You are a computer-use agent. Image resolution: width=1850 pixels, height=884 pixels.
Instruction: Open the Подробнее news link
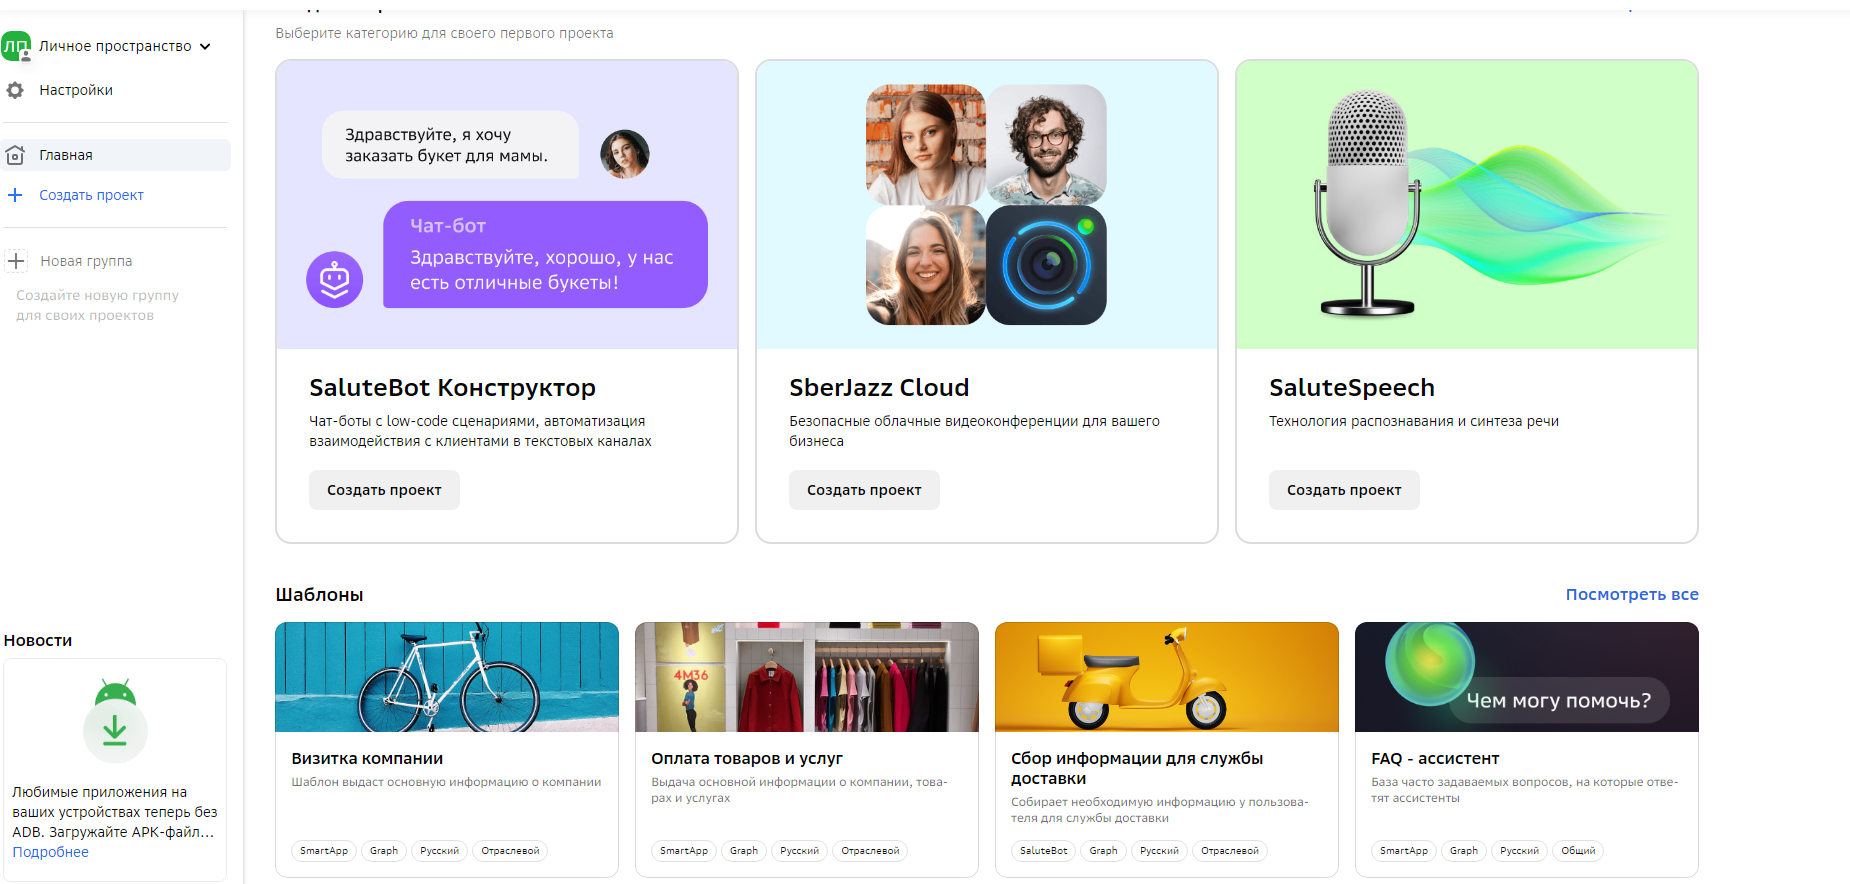(50, 852)
